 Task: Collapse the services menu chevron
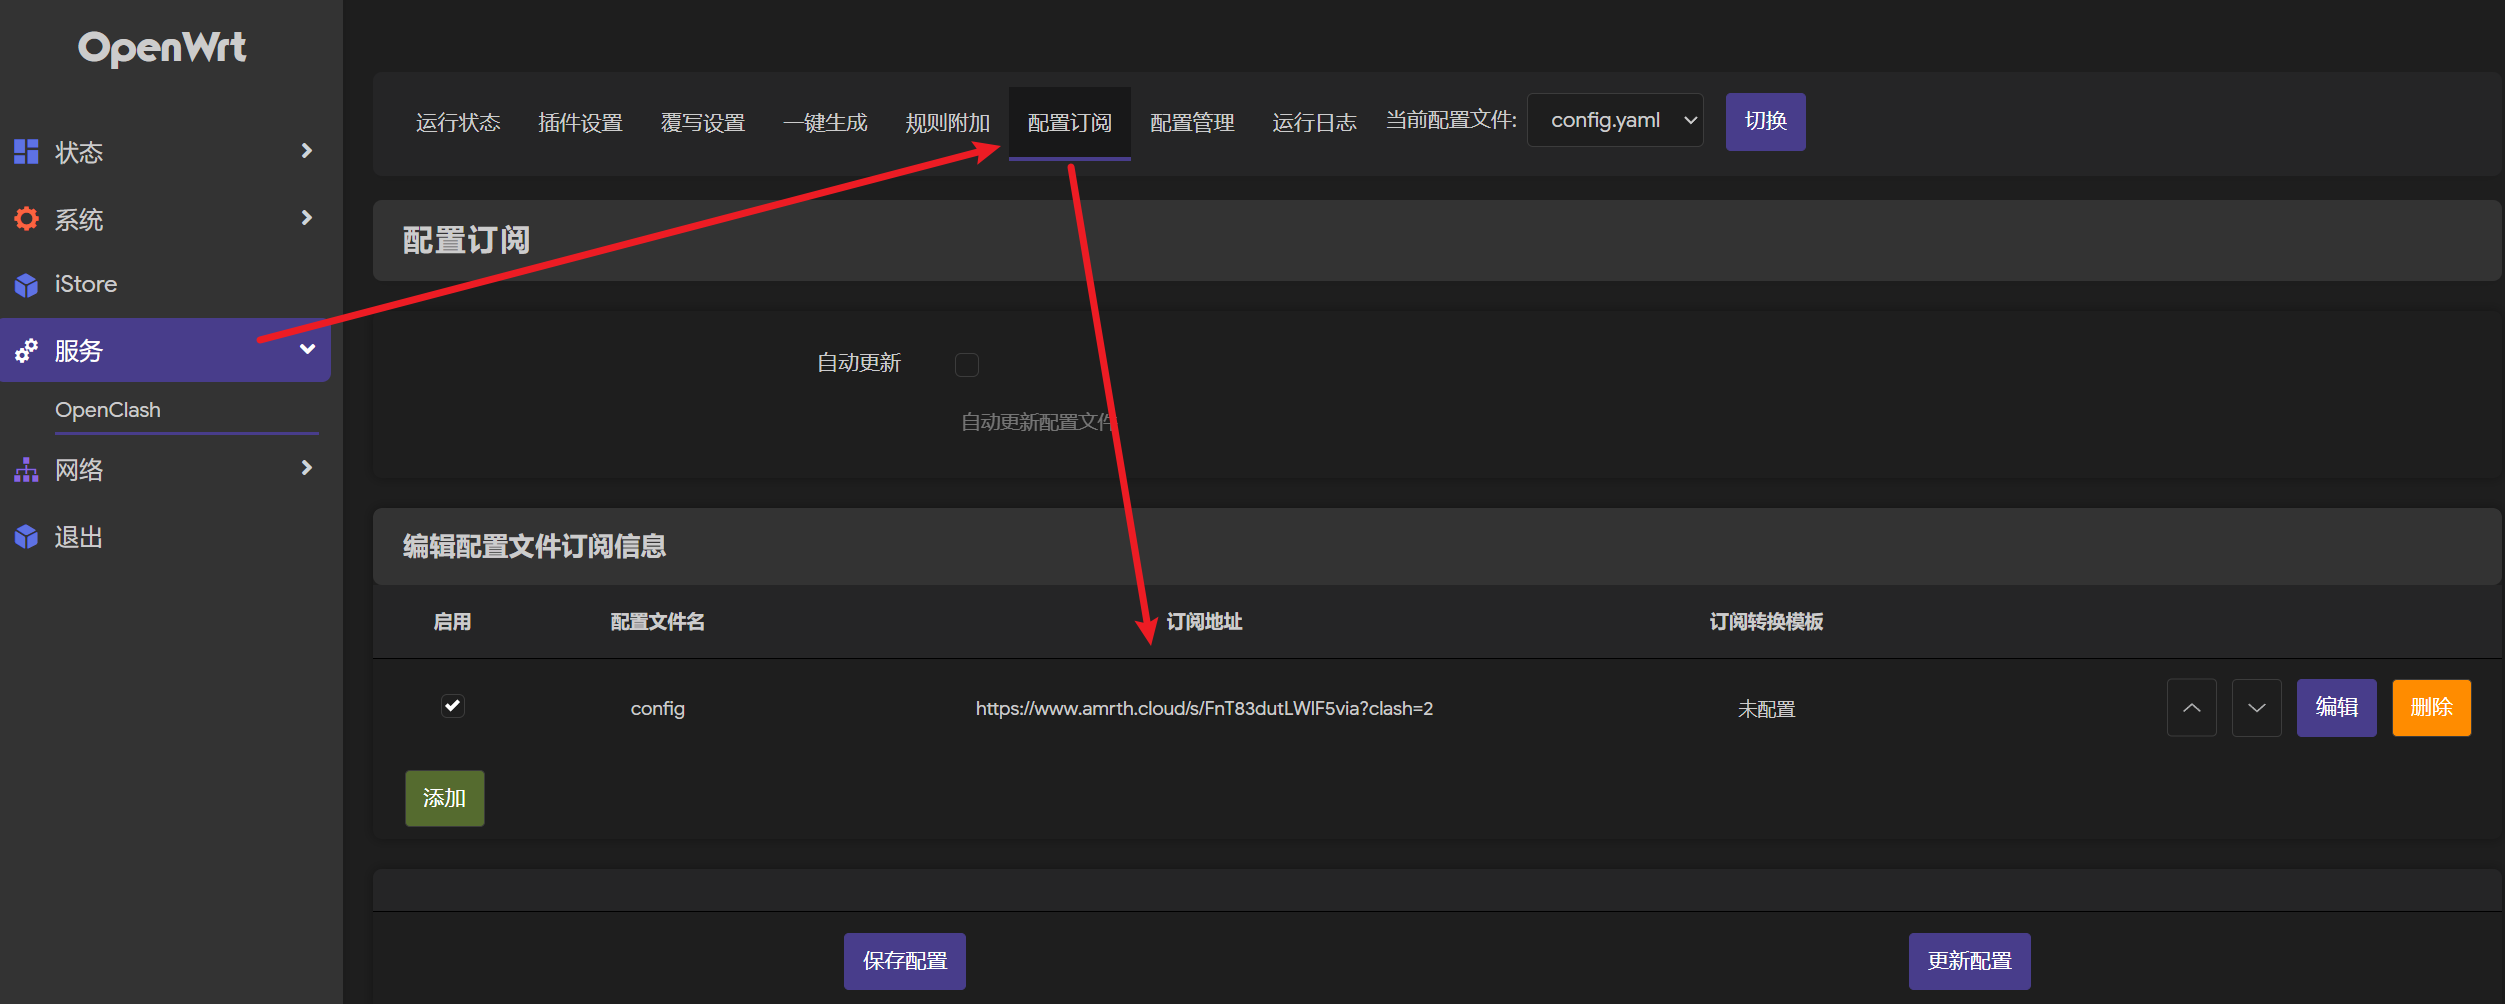click(x=307, y=349)
